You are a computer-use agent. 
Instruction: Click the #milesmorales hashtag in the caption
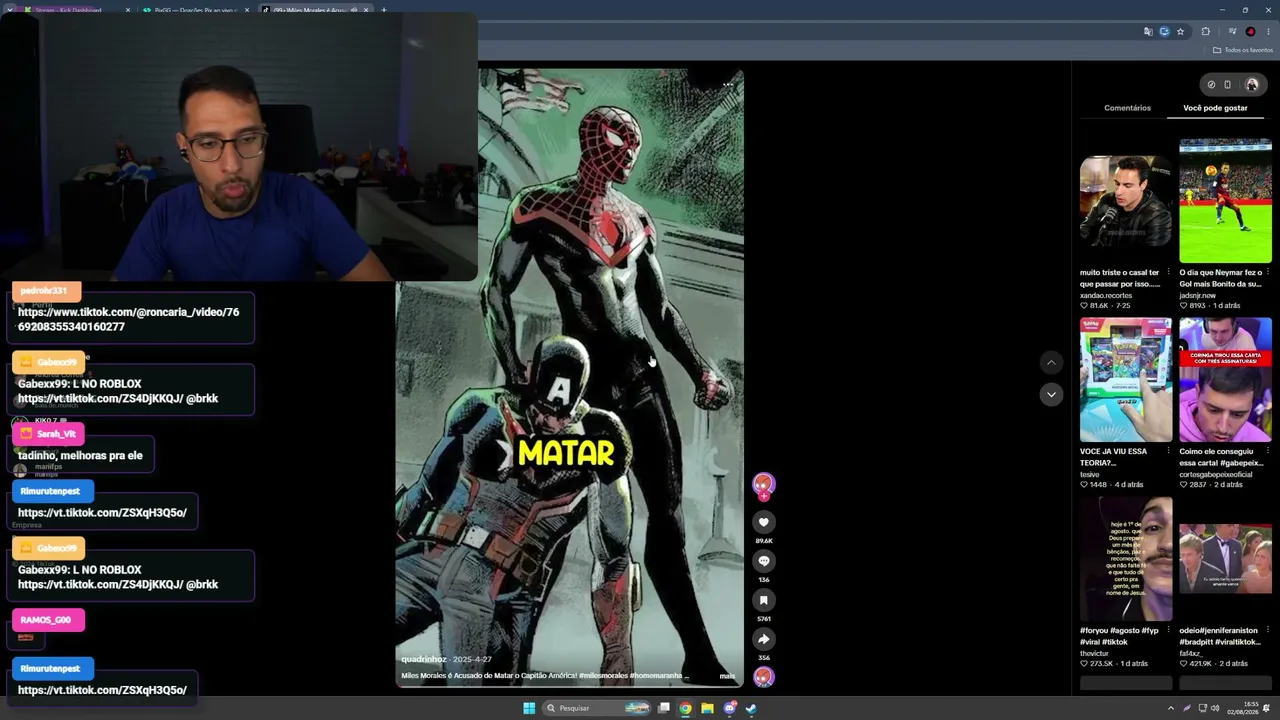pos(606,676)
